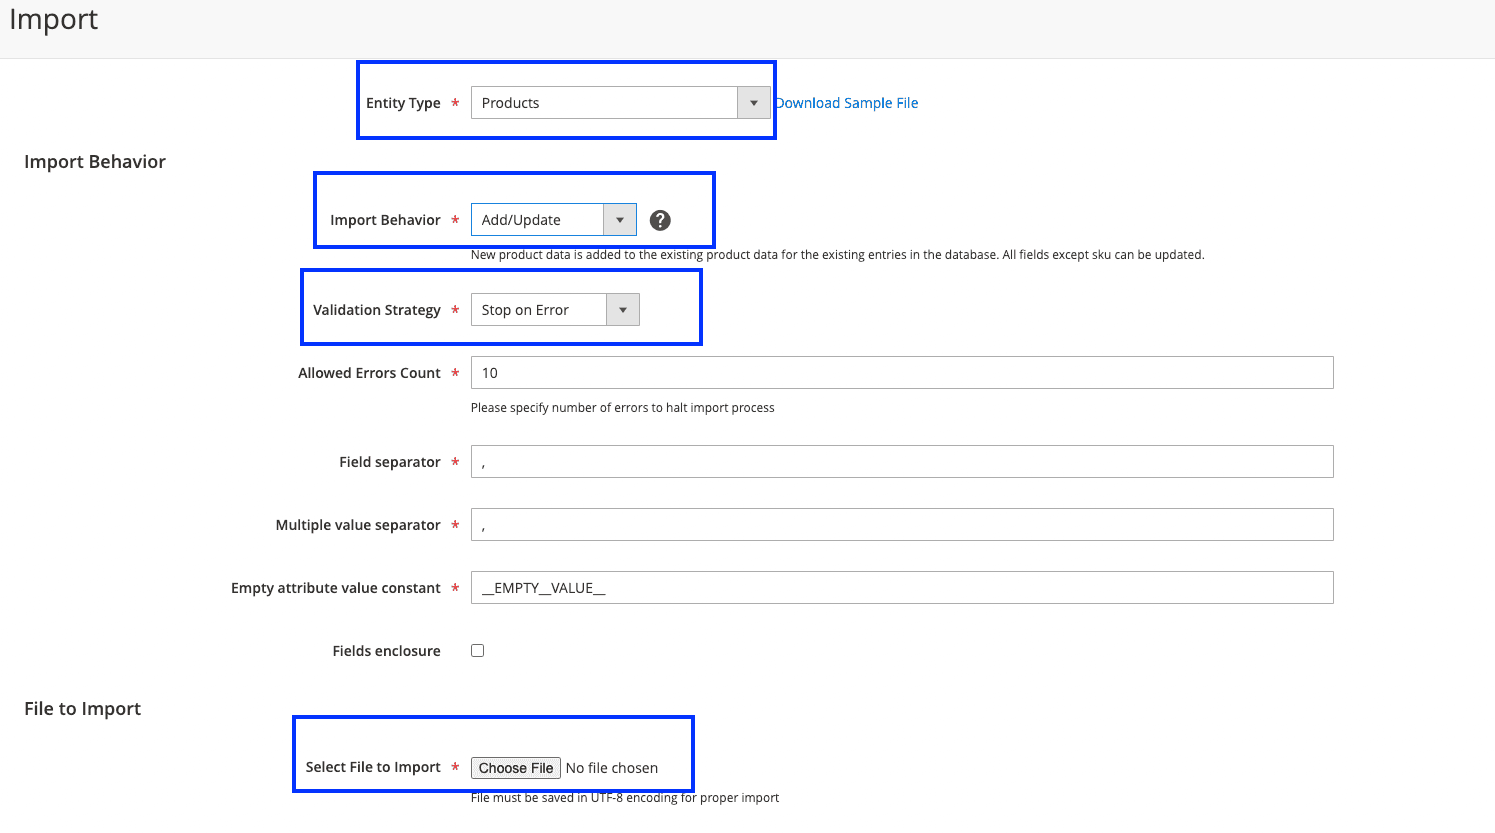Click the 'Empty attribute value constant' label
The width and height of the screenshot is (1495, 833).
336,588
